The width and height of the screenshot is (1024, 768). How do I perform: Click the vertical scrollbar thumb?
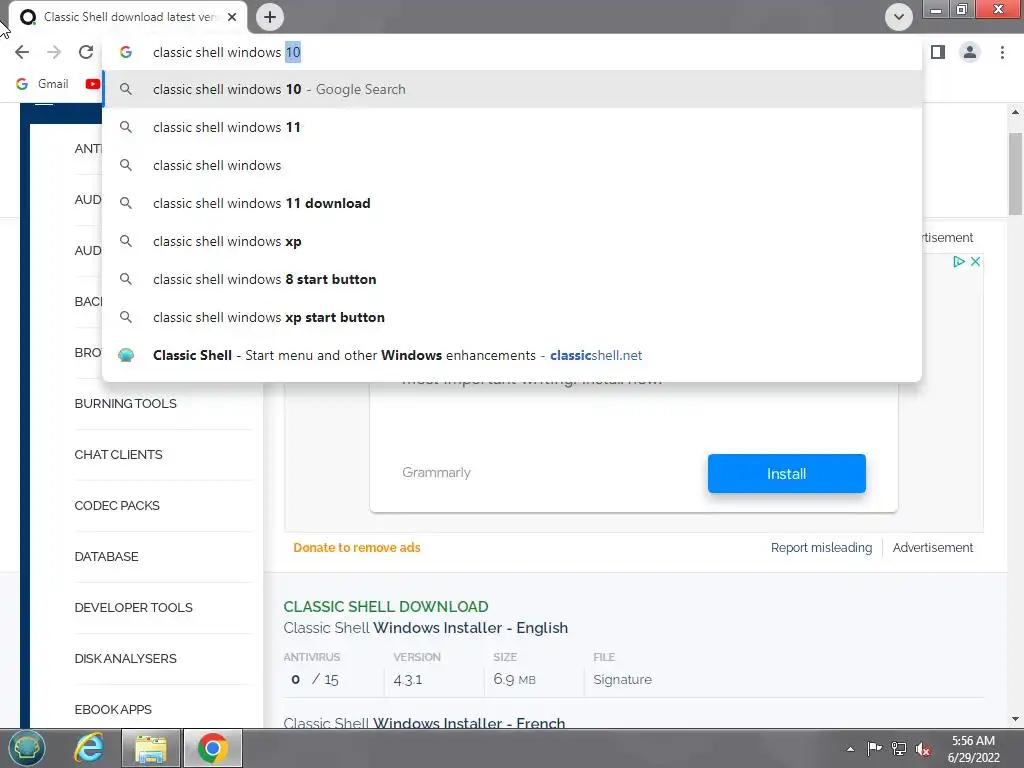pos(1015,174)
